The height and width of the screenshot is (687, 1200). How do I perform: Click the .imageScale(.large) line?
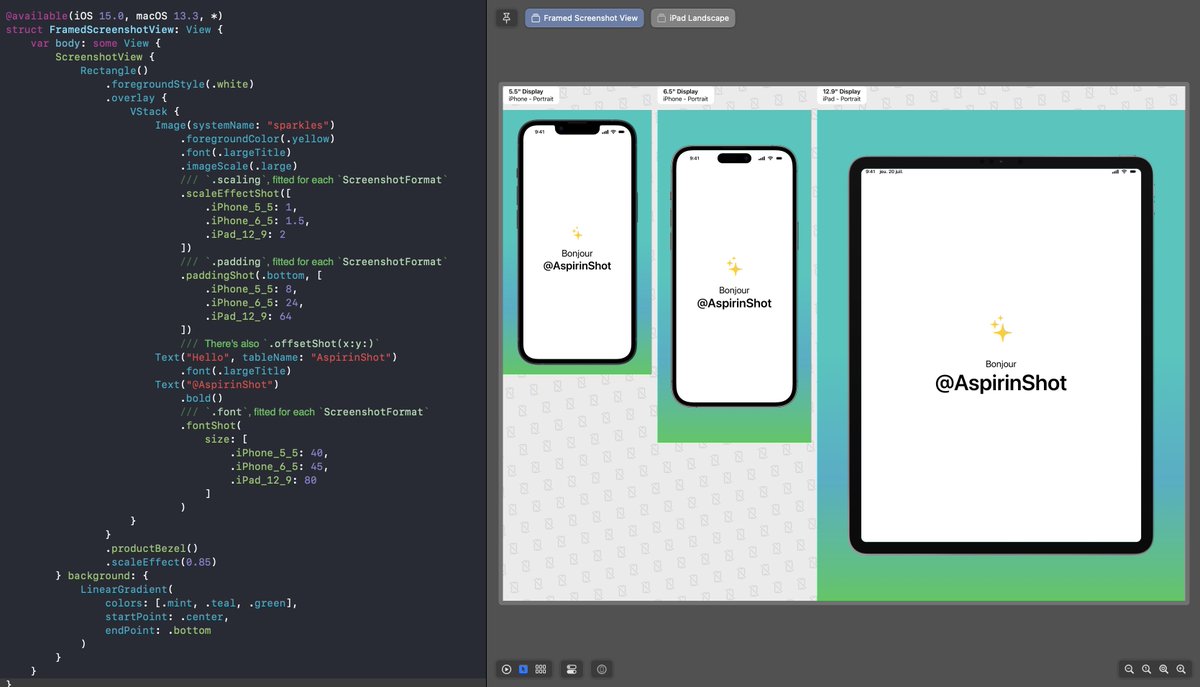(238, 166)
